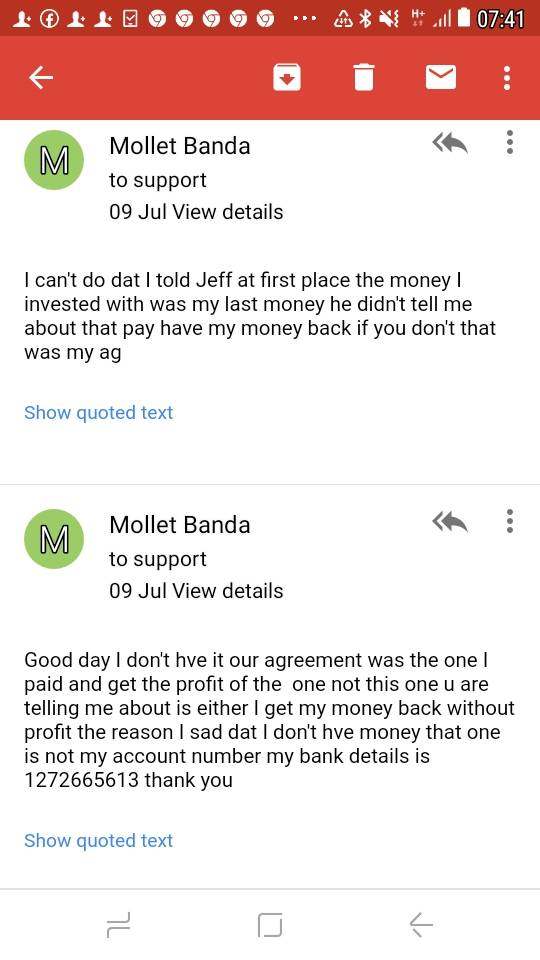Tap the Android back navigation button
Viewport: 540px width, 960px height.
click(x=421, y=924)
